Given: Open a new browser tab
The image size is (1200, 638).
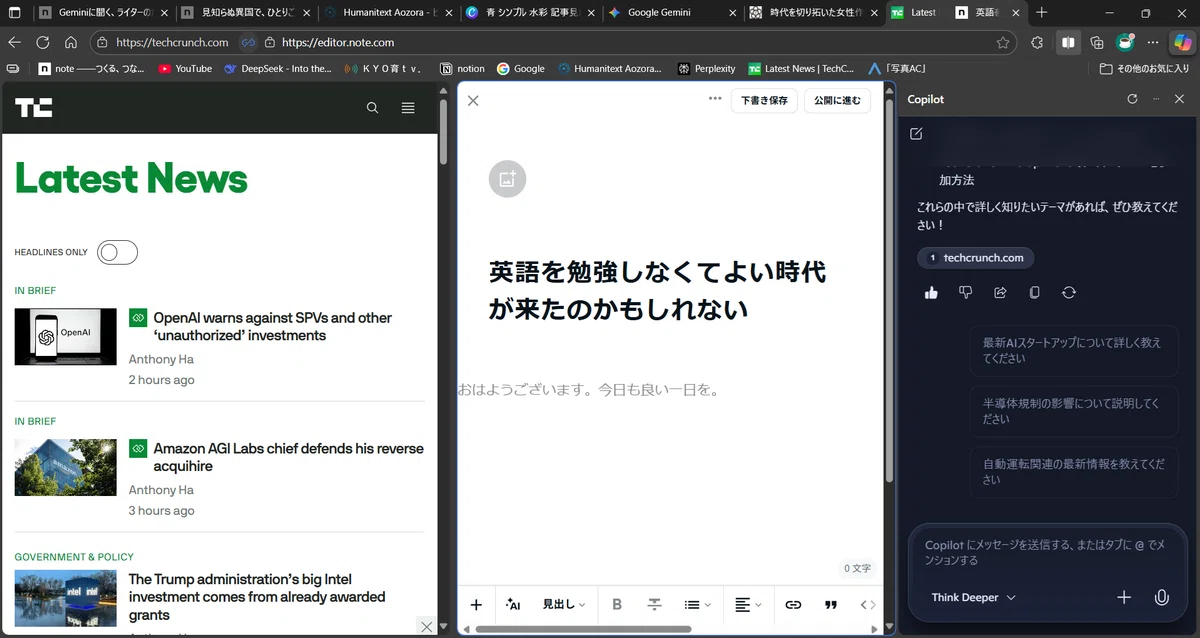Looking at the screenshot, I should pyautogui.click(x=1041, y=13).
